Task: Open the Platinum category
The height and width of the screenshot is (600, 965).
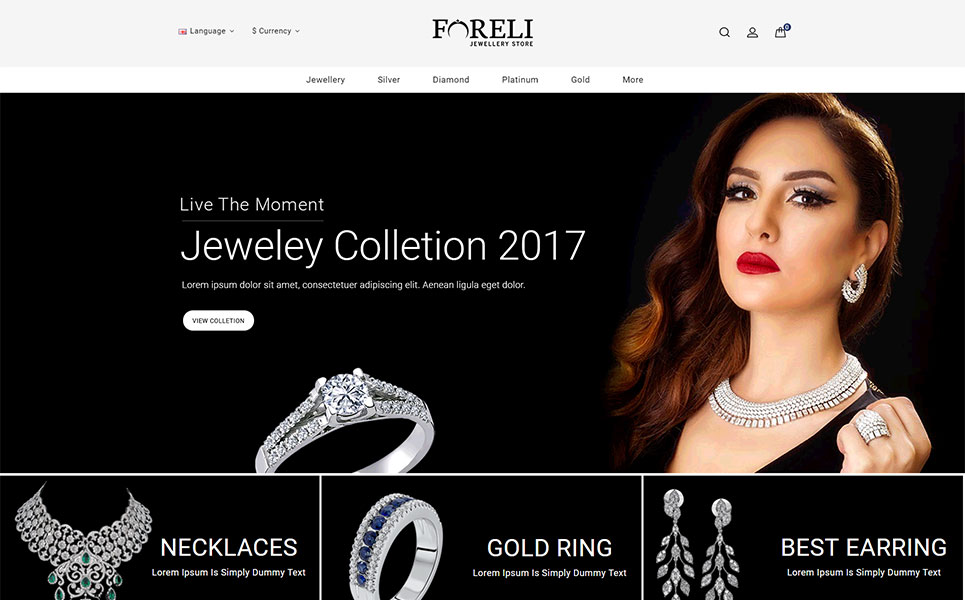Action: click(520, 79)
